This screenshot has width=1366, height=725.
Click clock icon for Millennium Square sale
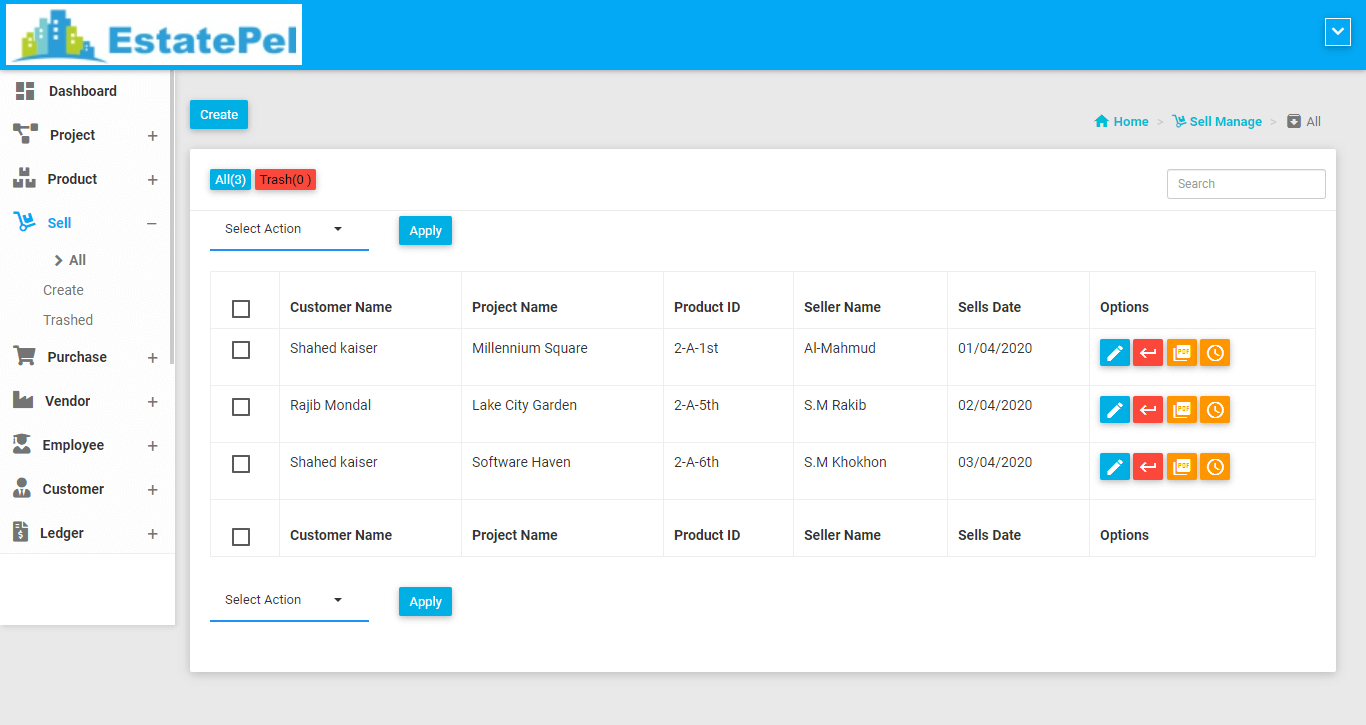tap(1215, 353)
